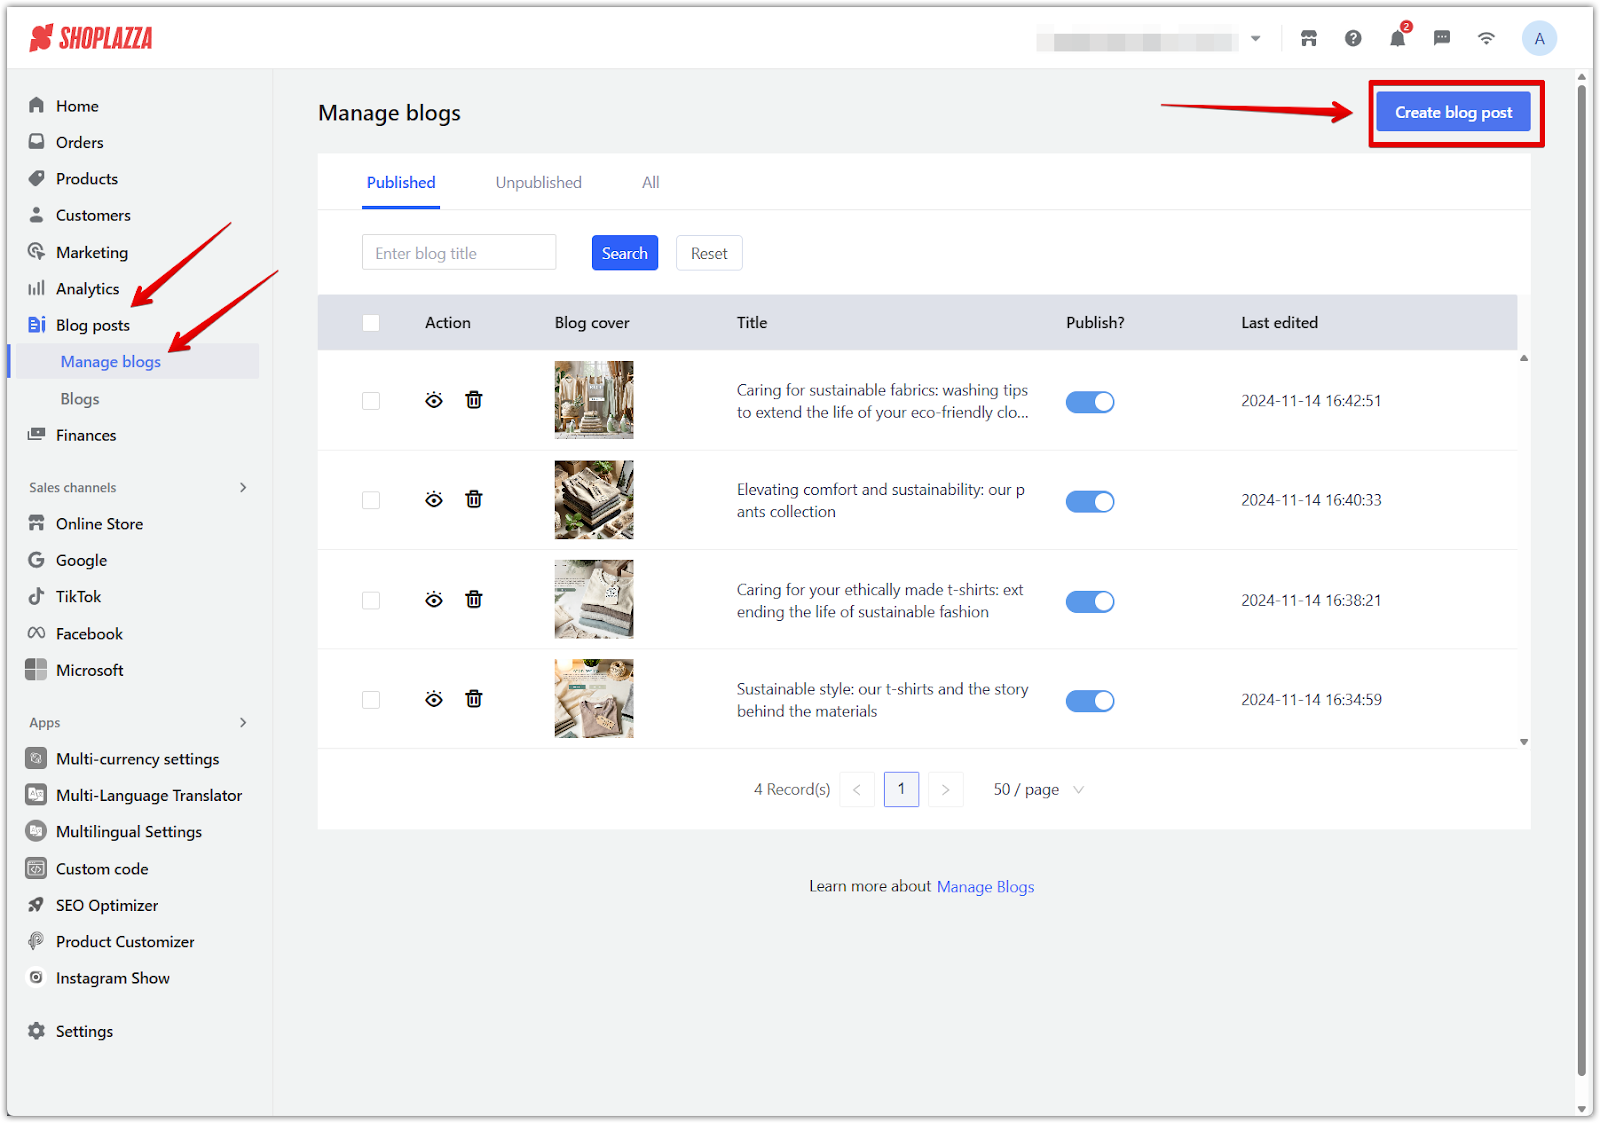Open the notifications bell icon
Screen dimensions: 1600x1123
point(1397,38)
